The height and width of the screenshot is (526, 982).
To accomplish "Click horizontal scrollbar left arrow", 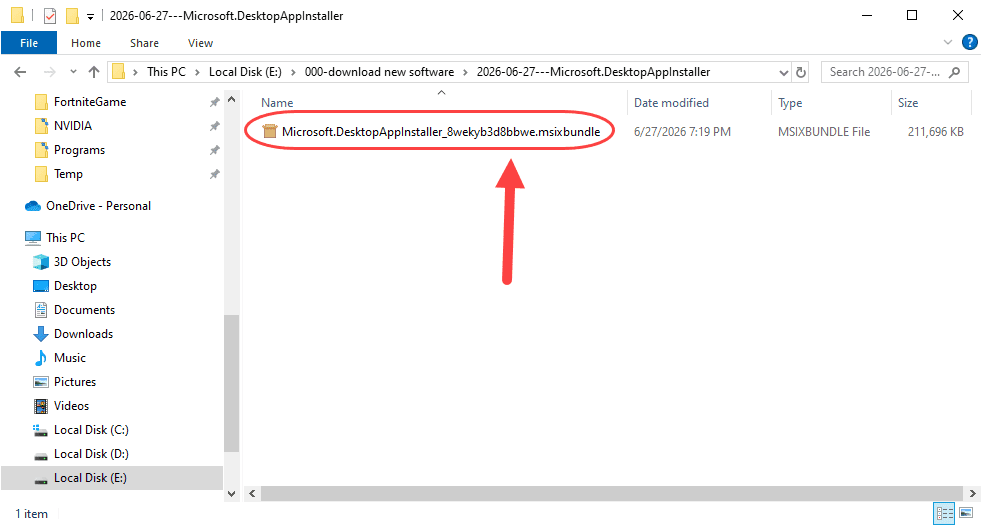I will [252, 493].
